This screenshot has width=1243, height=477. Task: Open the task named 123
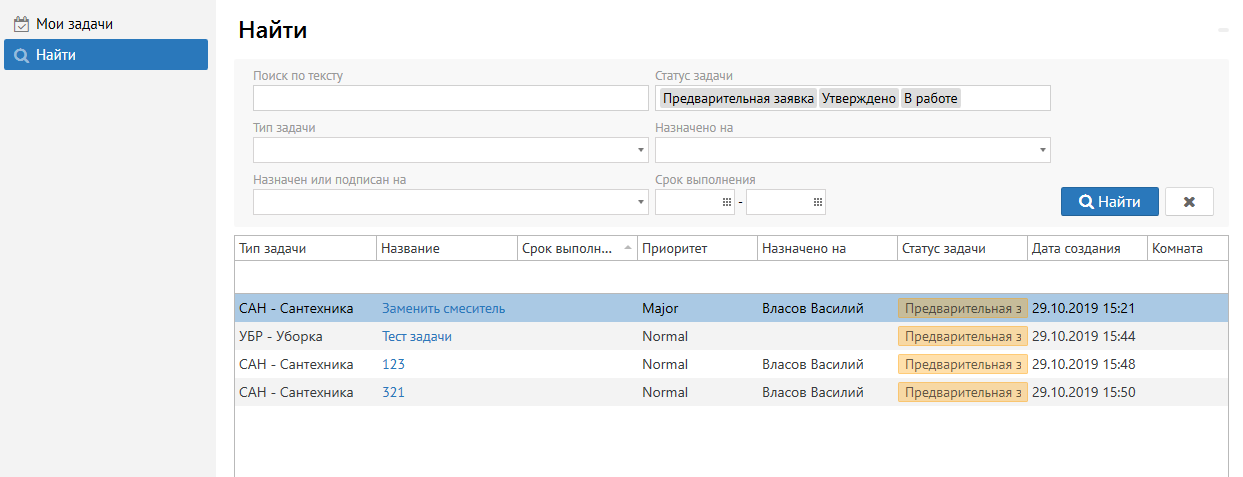coord(393,365)
